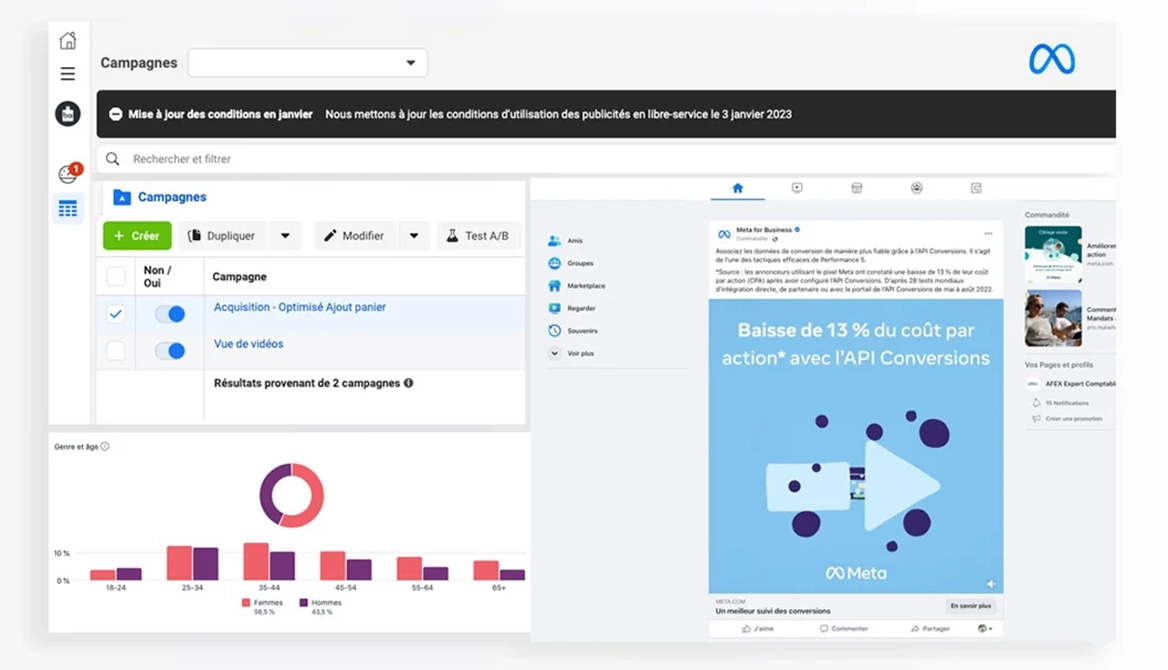Open Acquisition - Optimisé Ajout panier campaign
1168x670 pixels.
(x=299, y=307)
